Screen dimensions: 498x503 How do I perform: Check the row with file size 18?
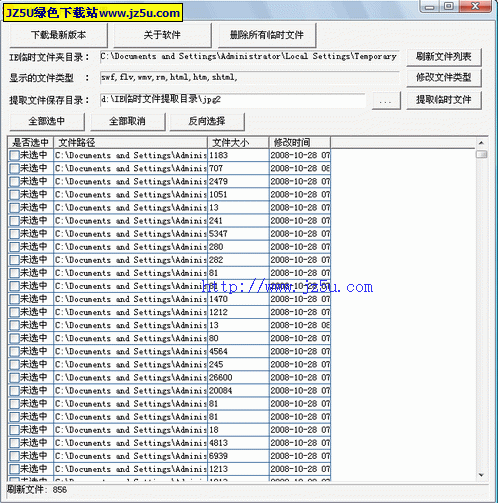point(14,430)
